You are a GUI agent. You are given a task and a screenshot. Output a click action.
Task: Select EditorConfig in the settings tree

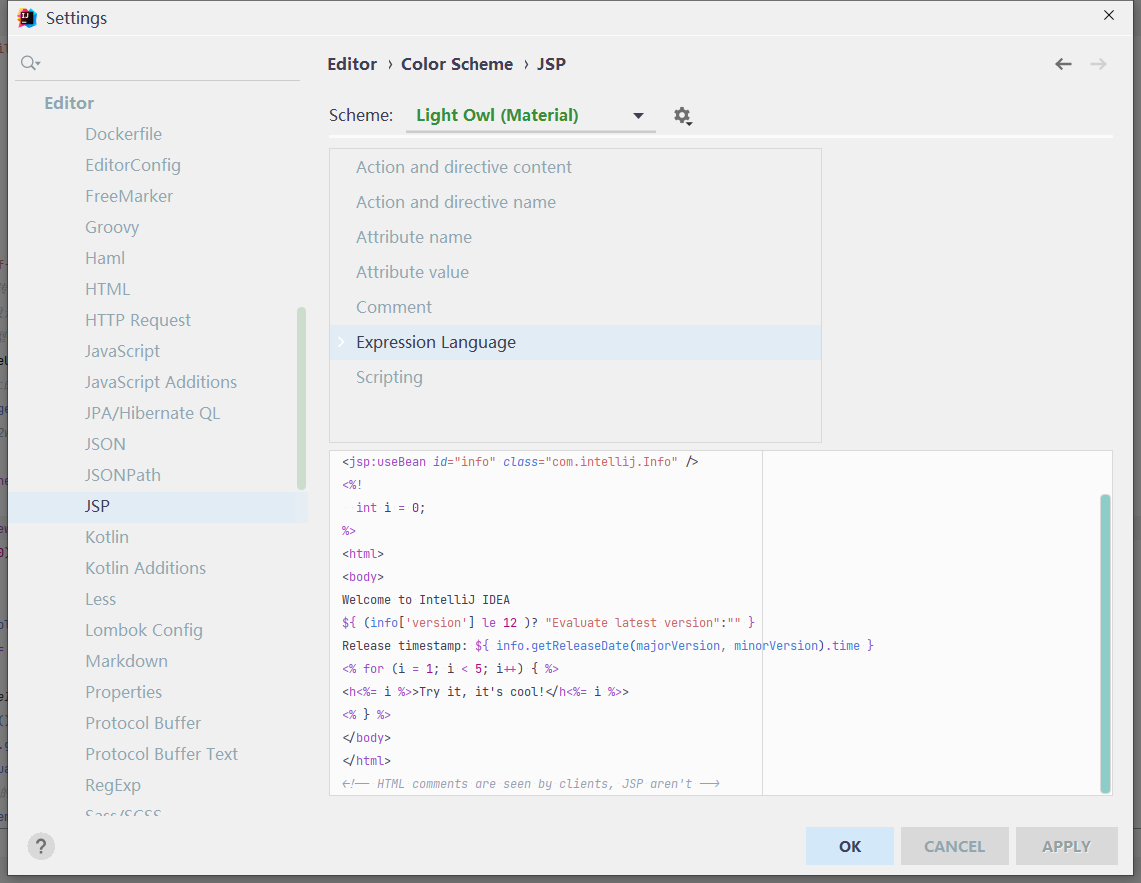pos(132,165)
